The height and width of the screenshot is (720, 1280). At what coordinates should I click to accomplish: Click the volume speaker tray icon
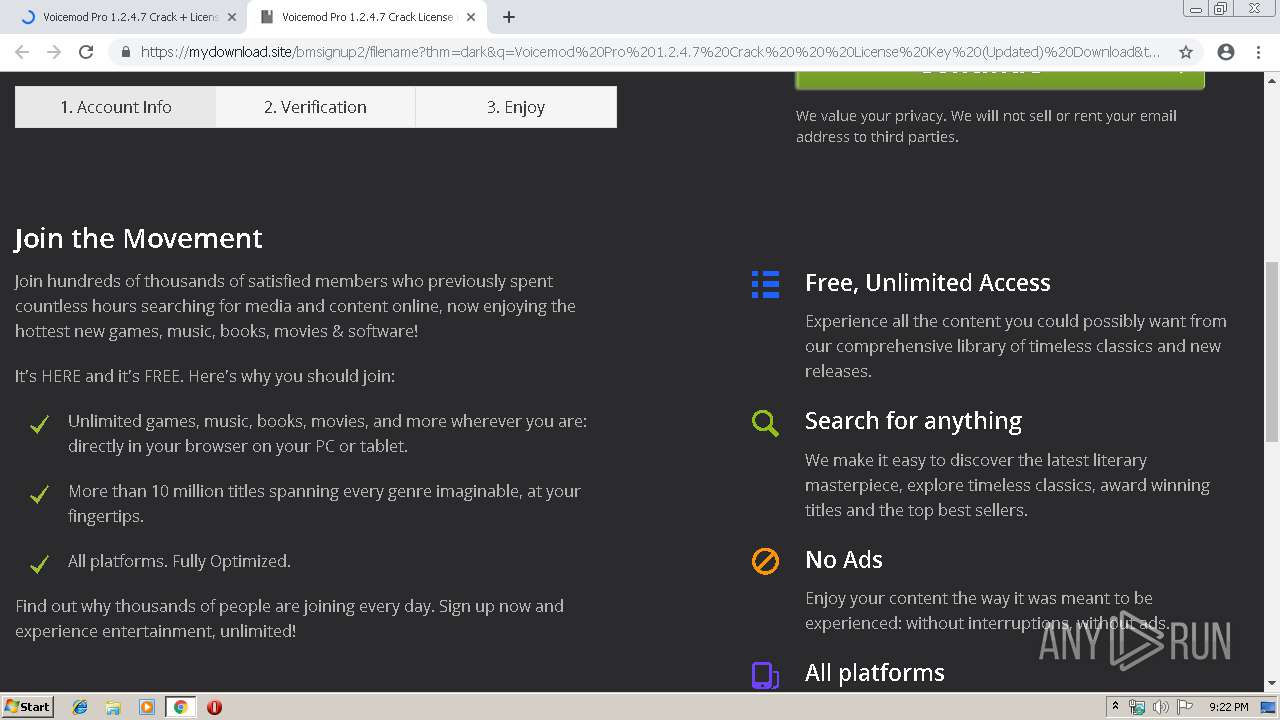click(1161, 707)
